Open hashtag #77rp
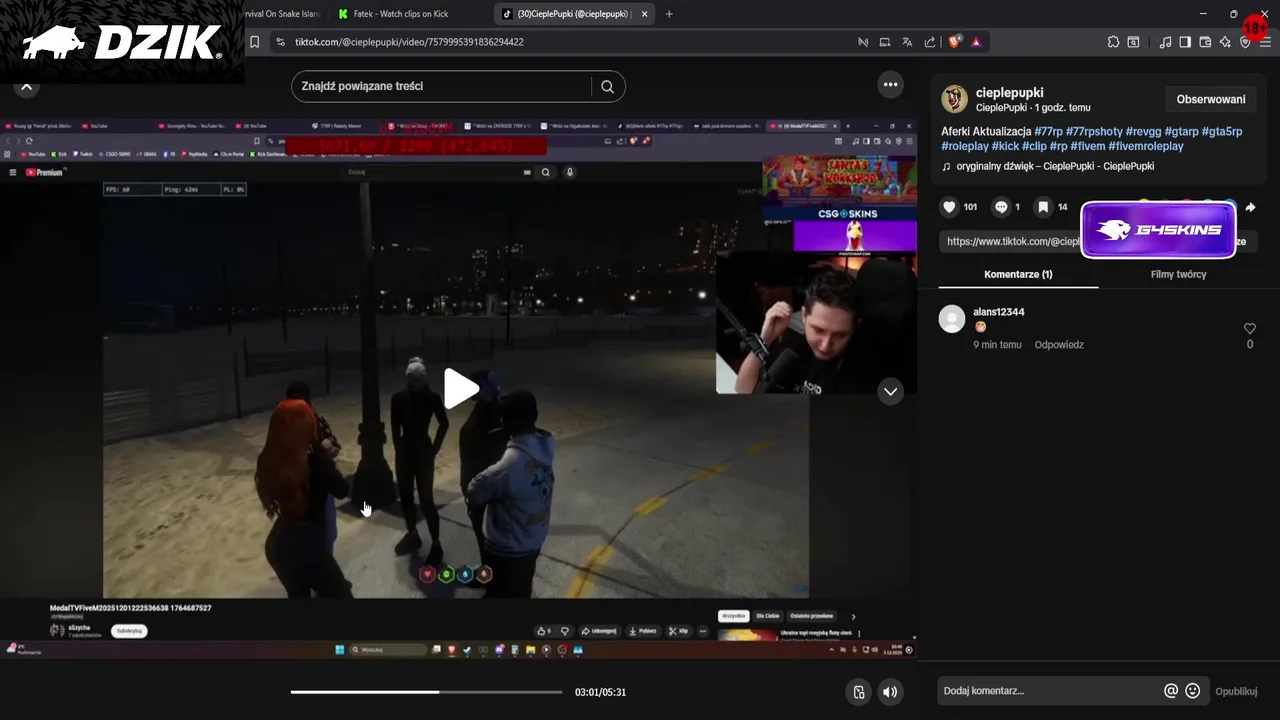This screenshot has height=720, width=1280. [x=1048, y=132]
